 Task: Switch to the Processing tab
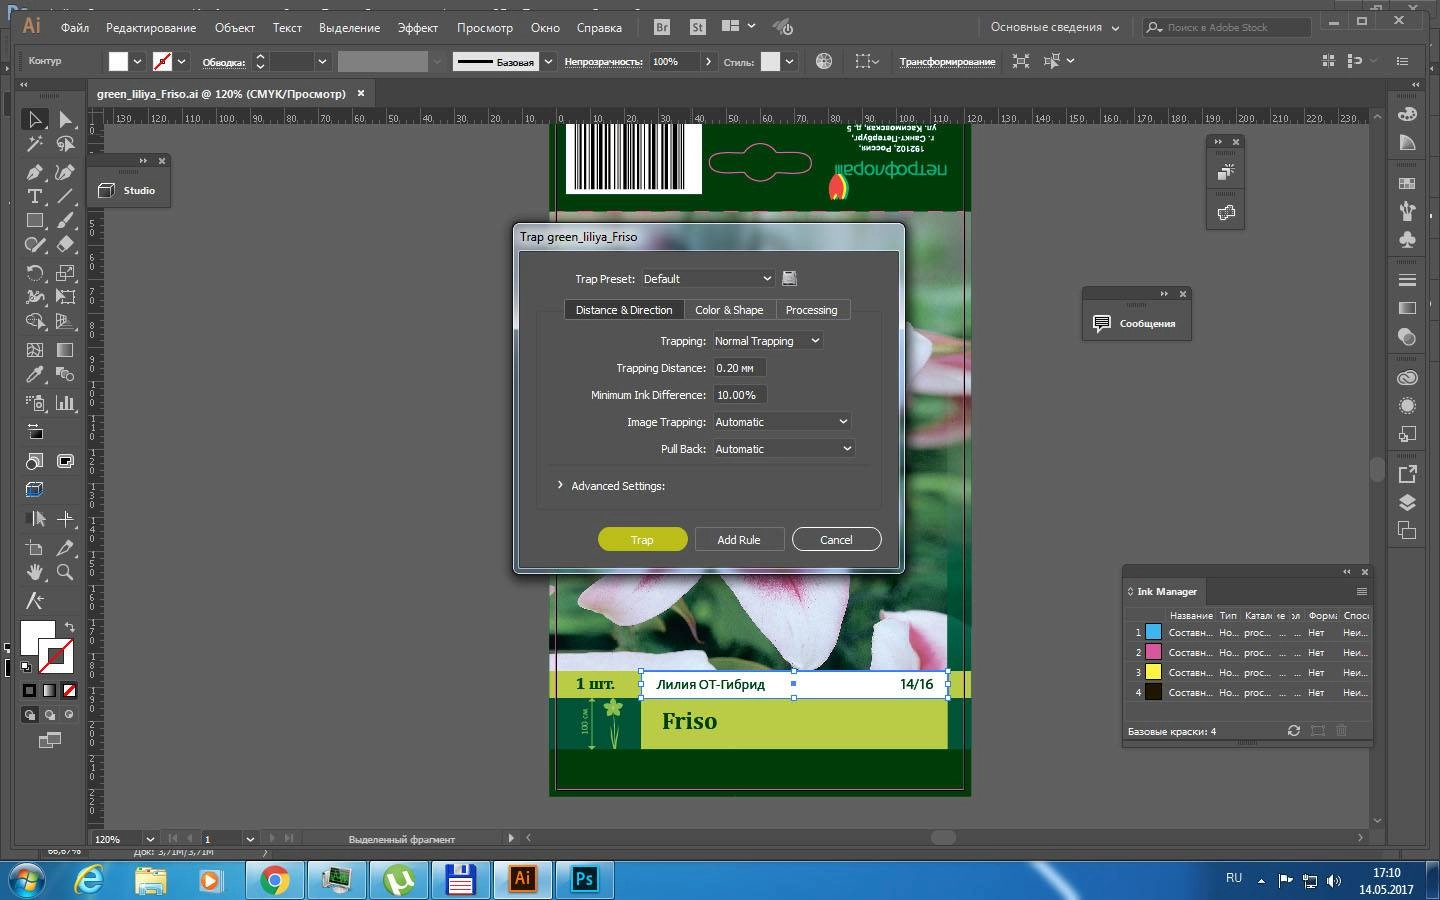[x=811, y=310]
